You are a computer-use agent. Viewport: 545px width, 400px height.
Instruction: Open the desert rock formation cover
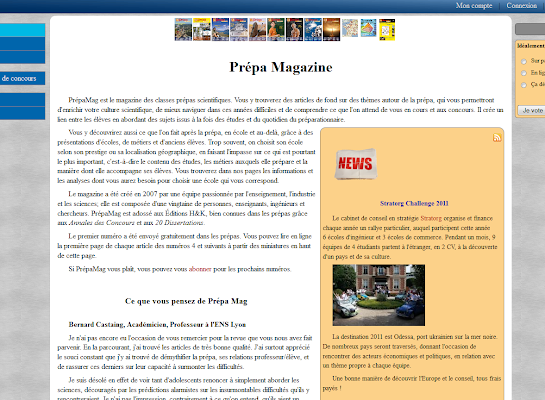(257, 30)
